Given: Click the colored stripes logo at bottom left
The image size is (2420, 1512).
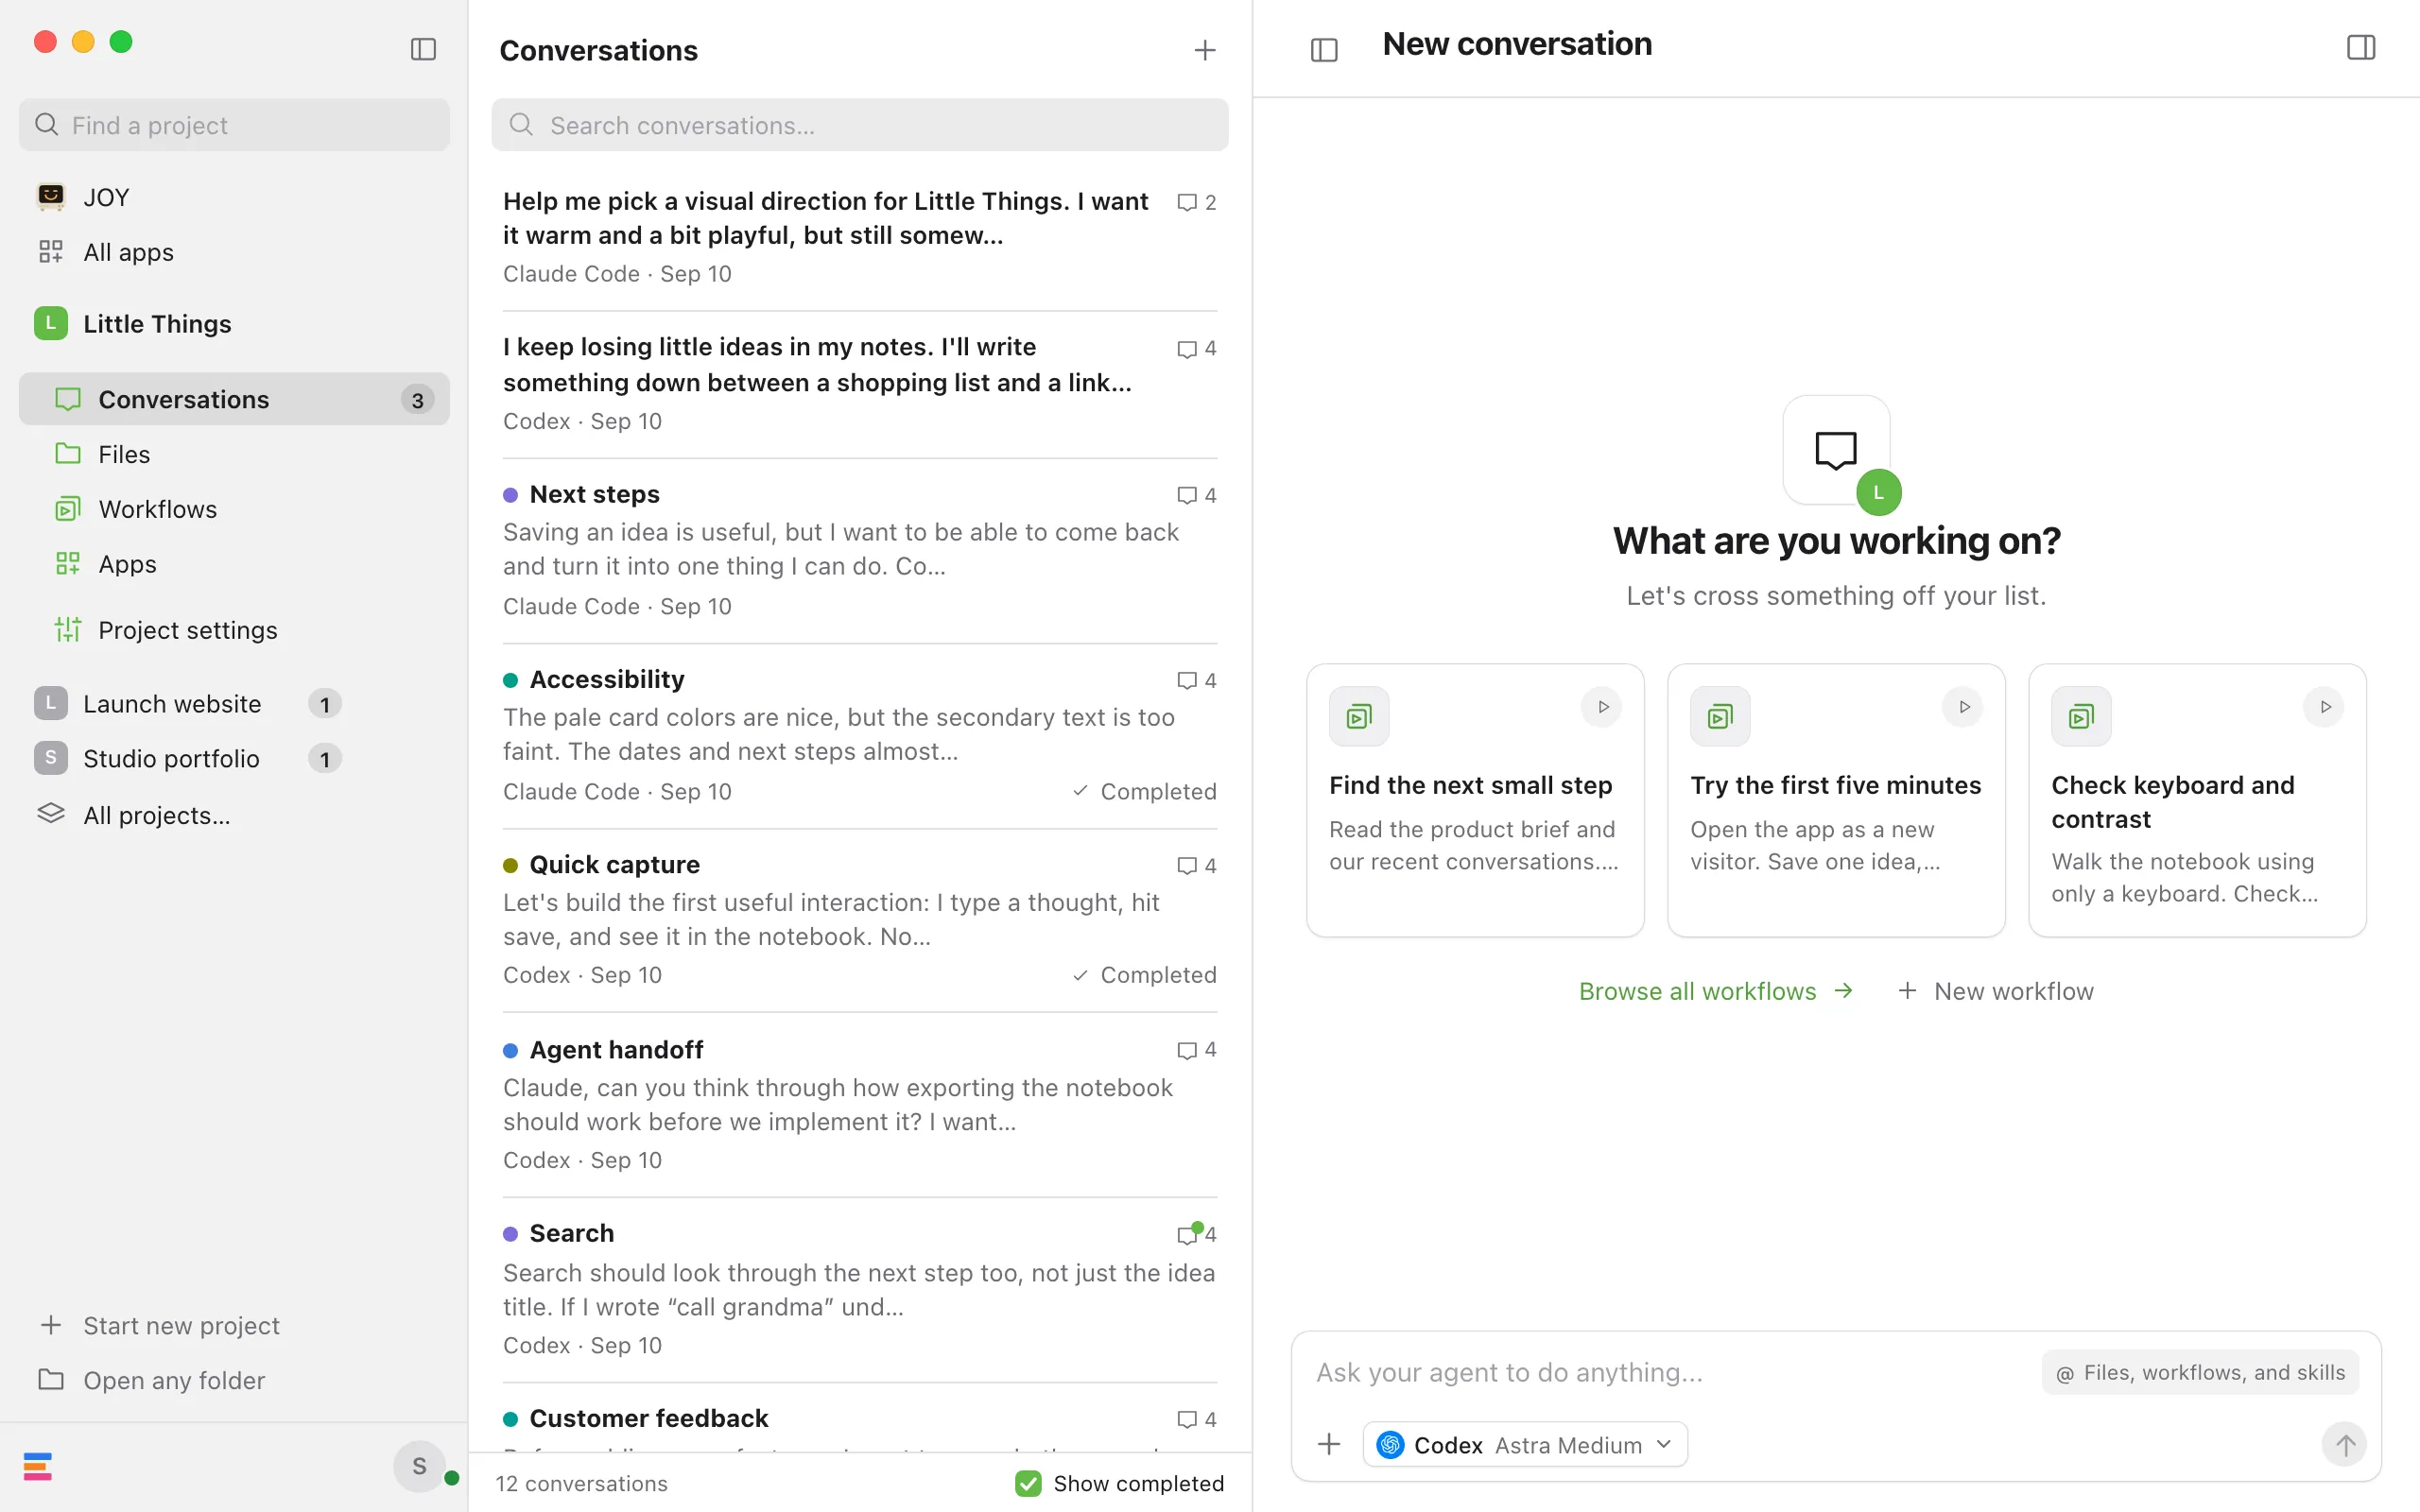Looking at the screenshot, I should pyautogui.click(x=38, y=1466).
